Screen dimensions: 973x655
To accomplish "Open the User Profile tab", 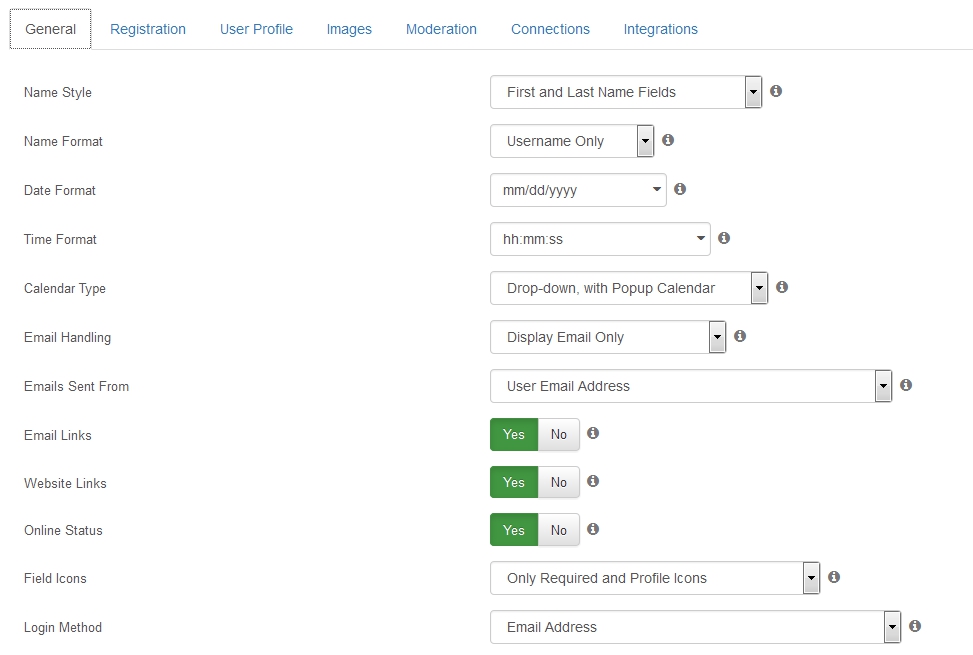I will [256, 29].
